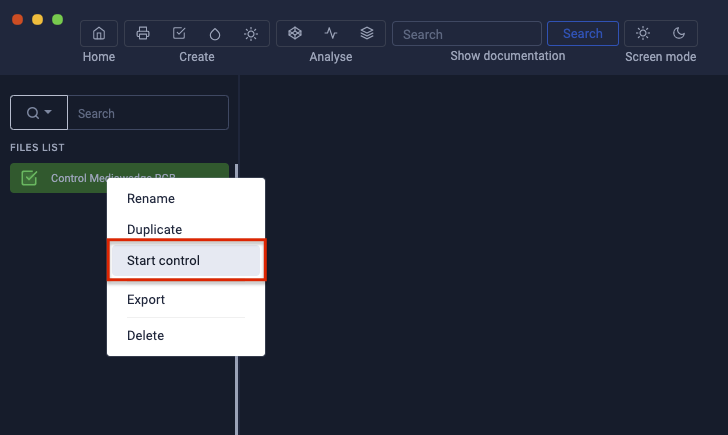Click the yellow minimize window button
728x435 pixels.
click(x=38, y=19)
